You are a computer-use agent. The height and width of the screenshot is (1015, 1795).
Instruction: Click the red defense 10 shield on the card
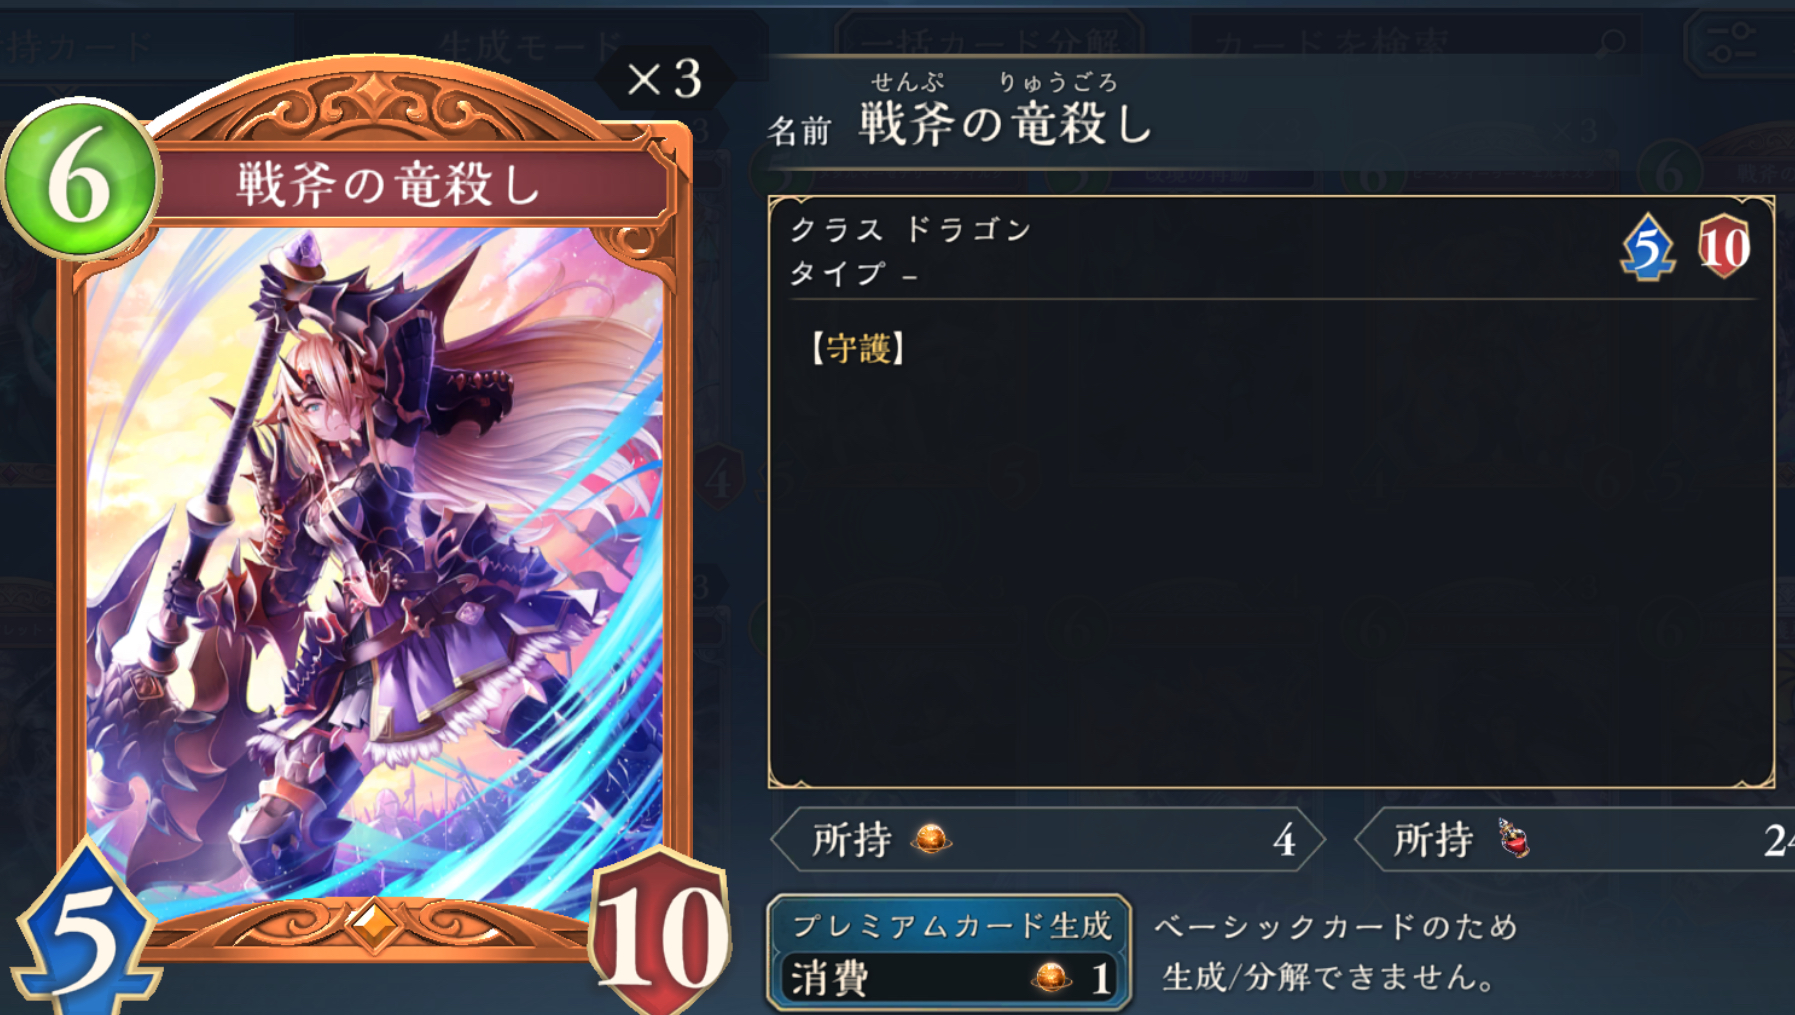[659, 932]
